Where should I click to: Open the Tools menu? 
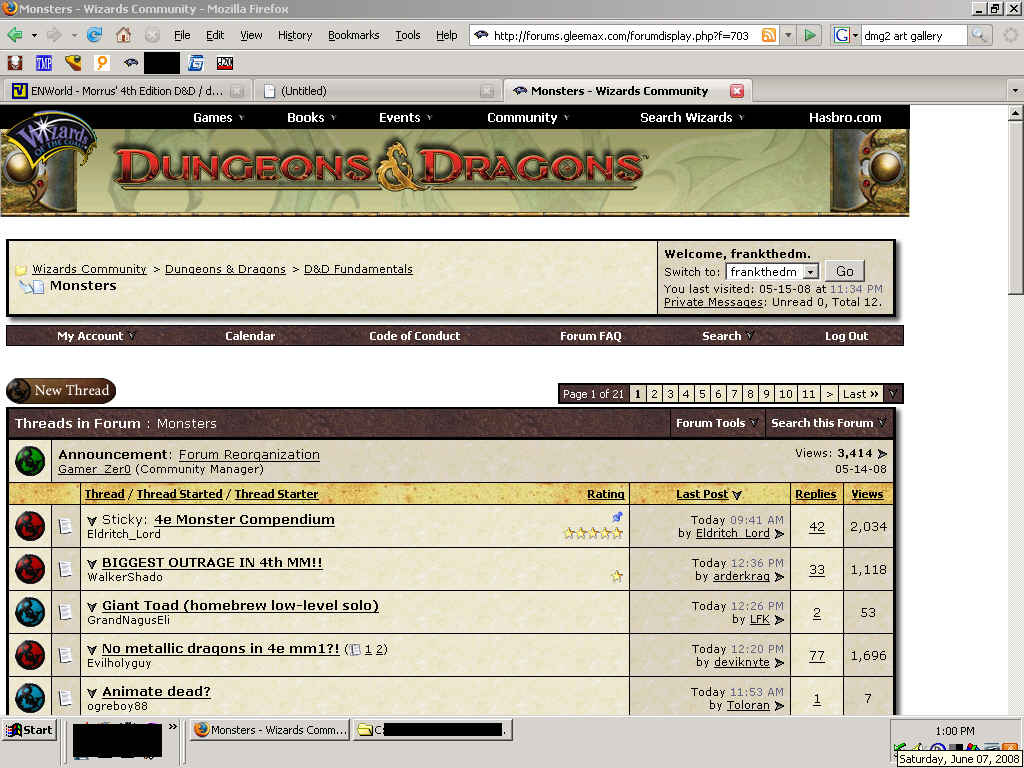[408, 35]
